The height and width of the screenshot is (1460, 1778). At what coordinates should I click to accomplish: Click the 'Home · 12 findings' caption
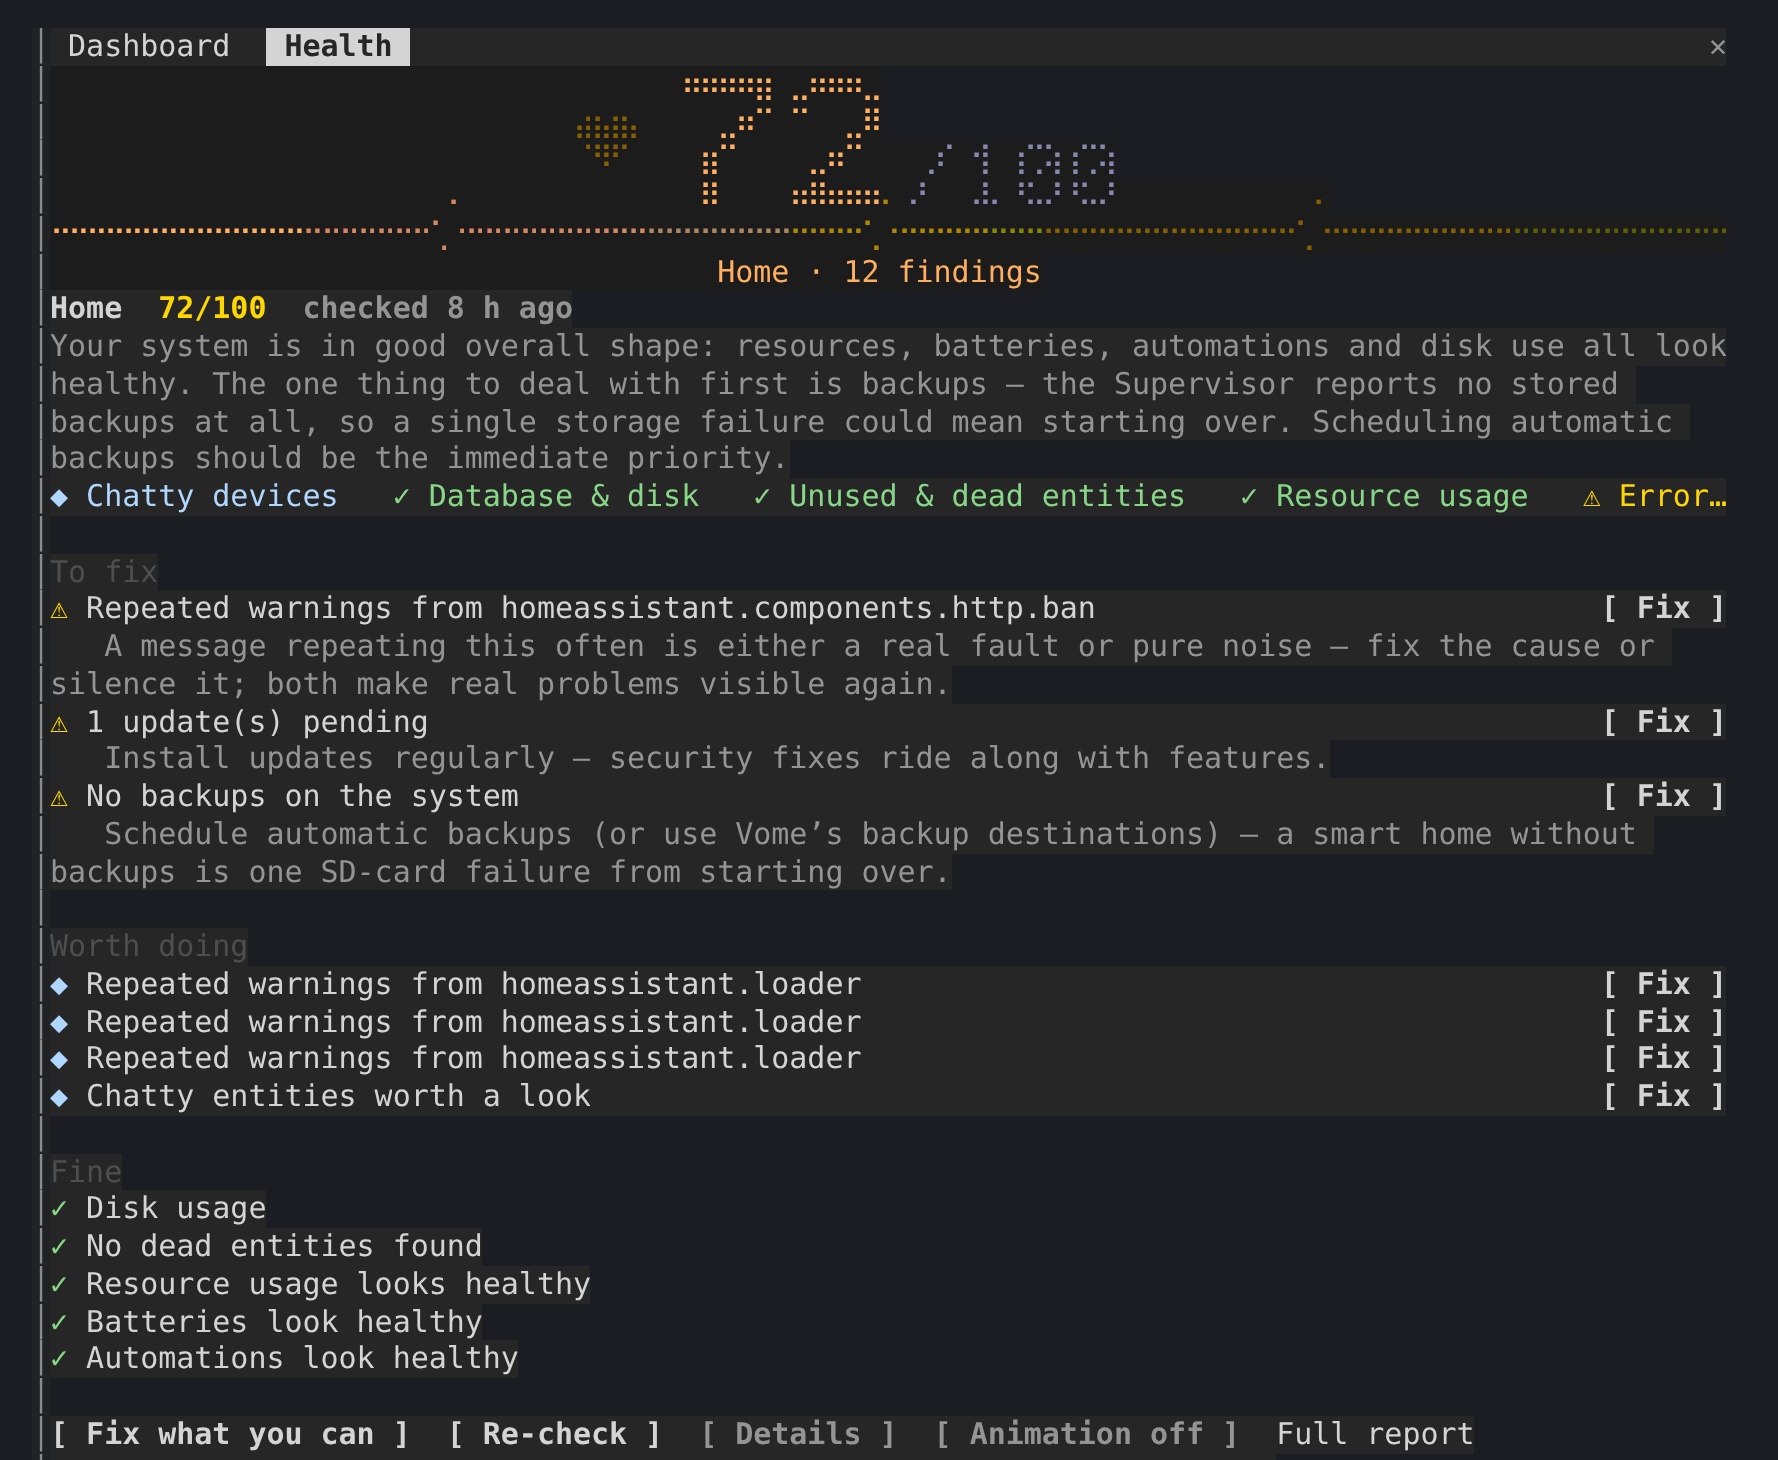point(878,272)
